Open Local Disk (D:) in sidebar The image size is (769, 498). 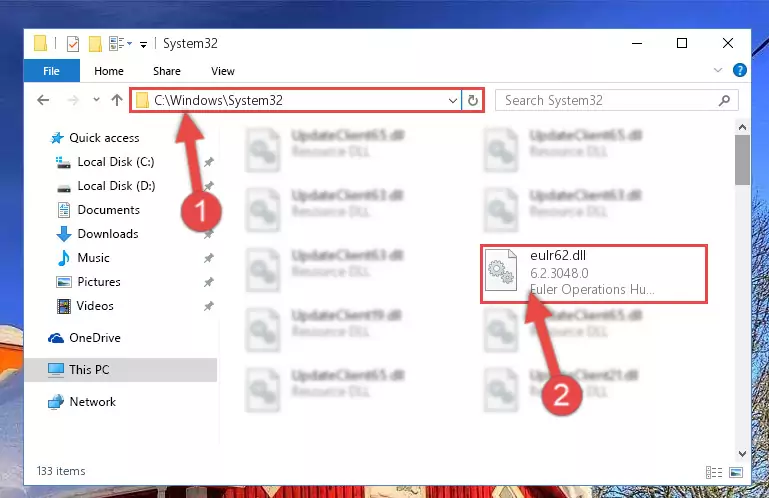point(106,186)
